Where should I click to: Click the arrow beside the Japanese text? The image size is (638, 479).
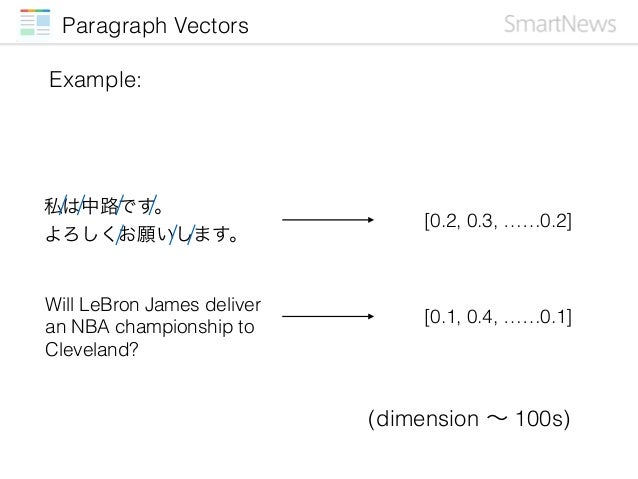(x=328, y=220)
